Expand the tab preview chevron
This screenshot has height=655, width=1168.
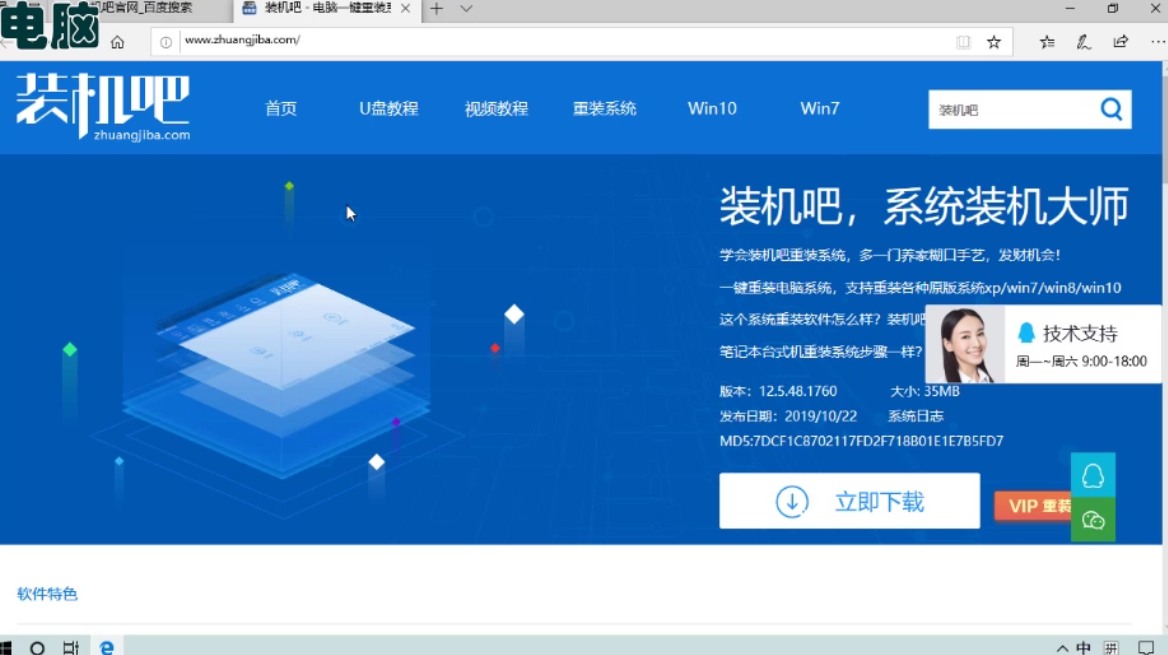coord(466,9)
